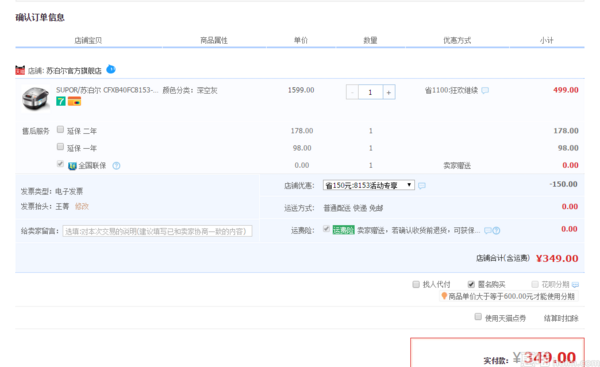Image resolution: width=600 pixels, height=367 pixels.
Task: Click the orange credit card badge icon
Action: (74, 101)
